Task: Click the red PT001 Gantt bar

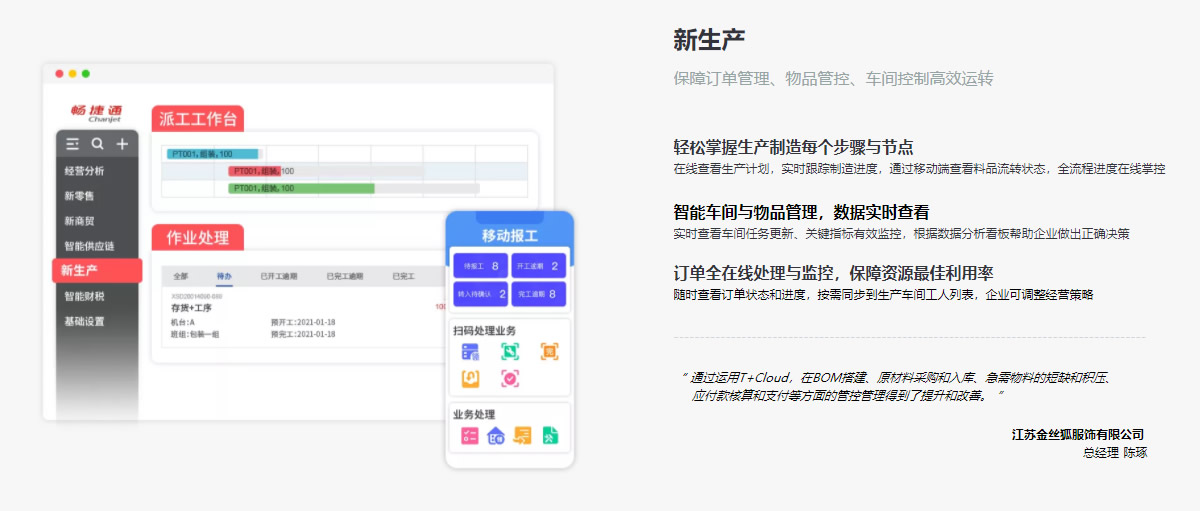Action: click(x=255, y=171)
